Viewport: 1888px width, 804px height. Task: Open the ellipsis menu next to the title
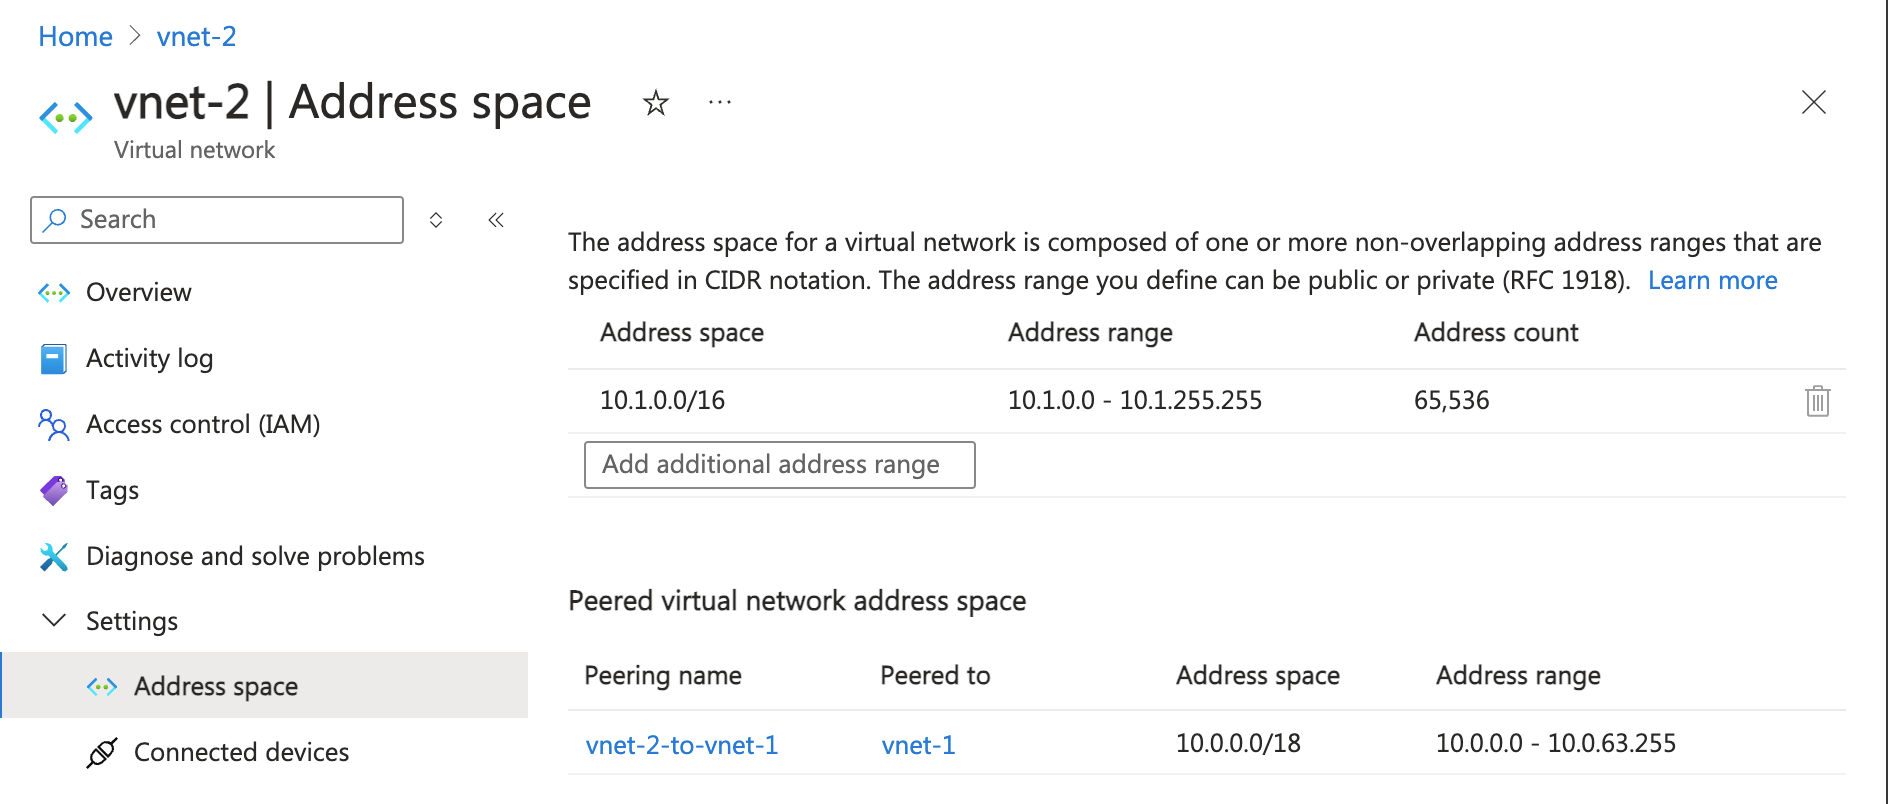(x=719, y=102)
